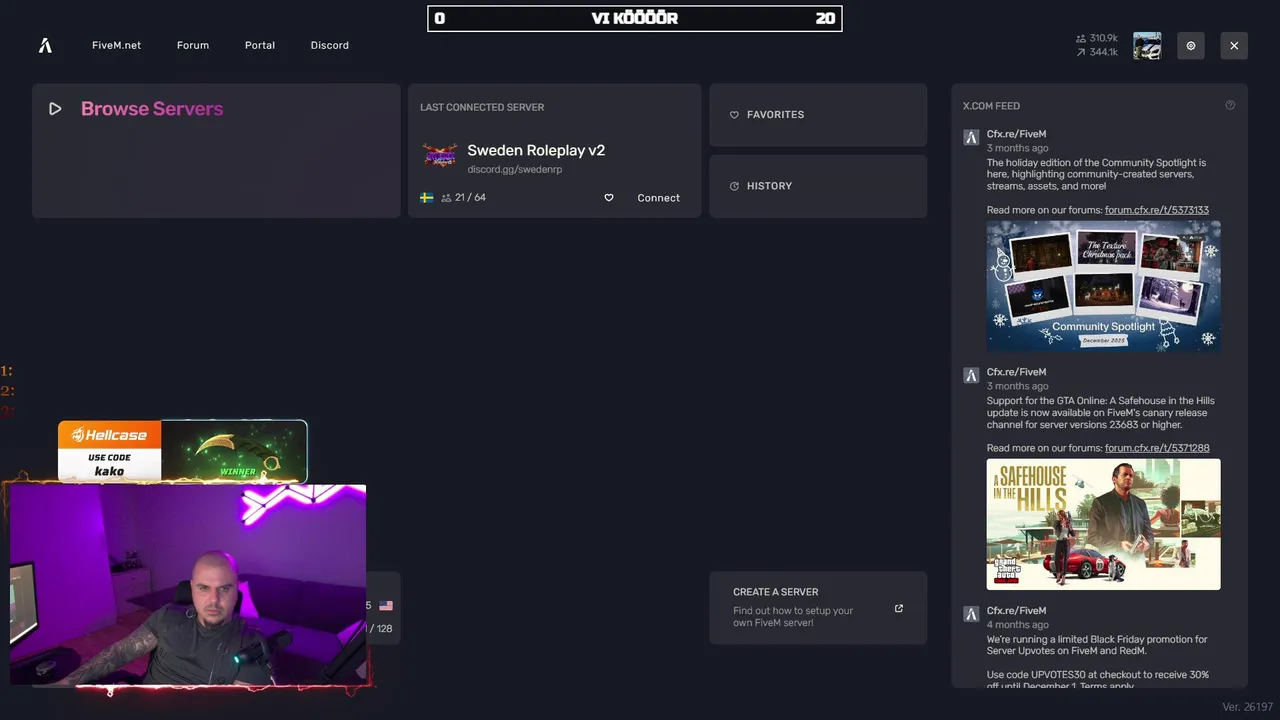Open the Favorites panel
This screenshot has height=720, width=1280.
818,115
